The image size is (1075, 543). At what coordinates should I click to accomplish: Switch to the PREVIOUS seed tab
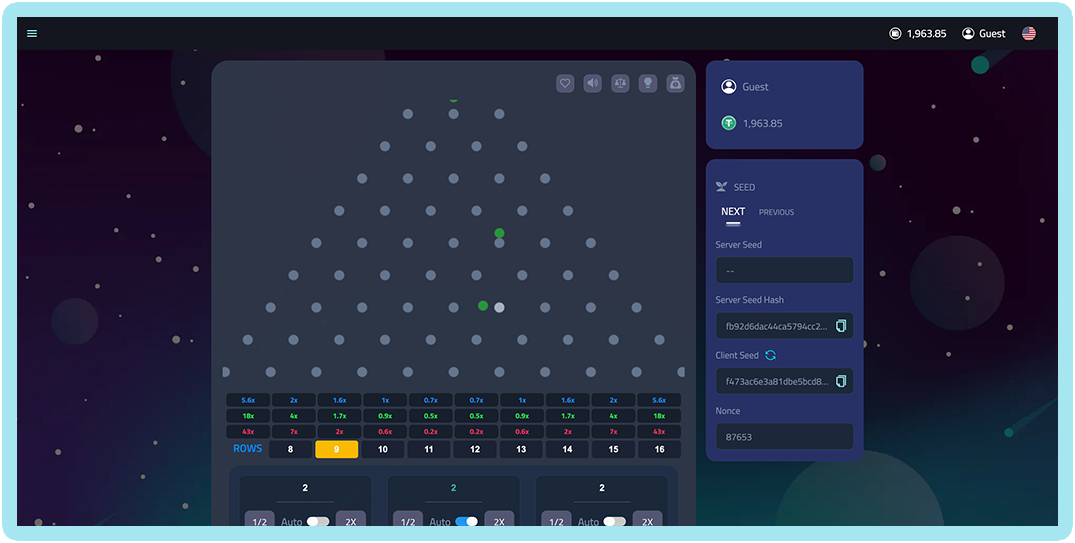coord(776,213)
